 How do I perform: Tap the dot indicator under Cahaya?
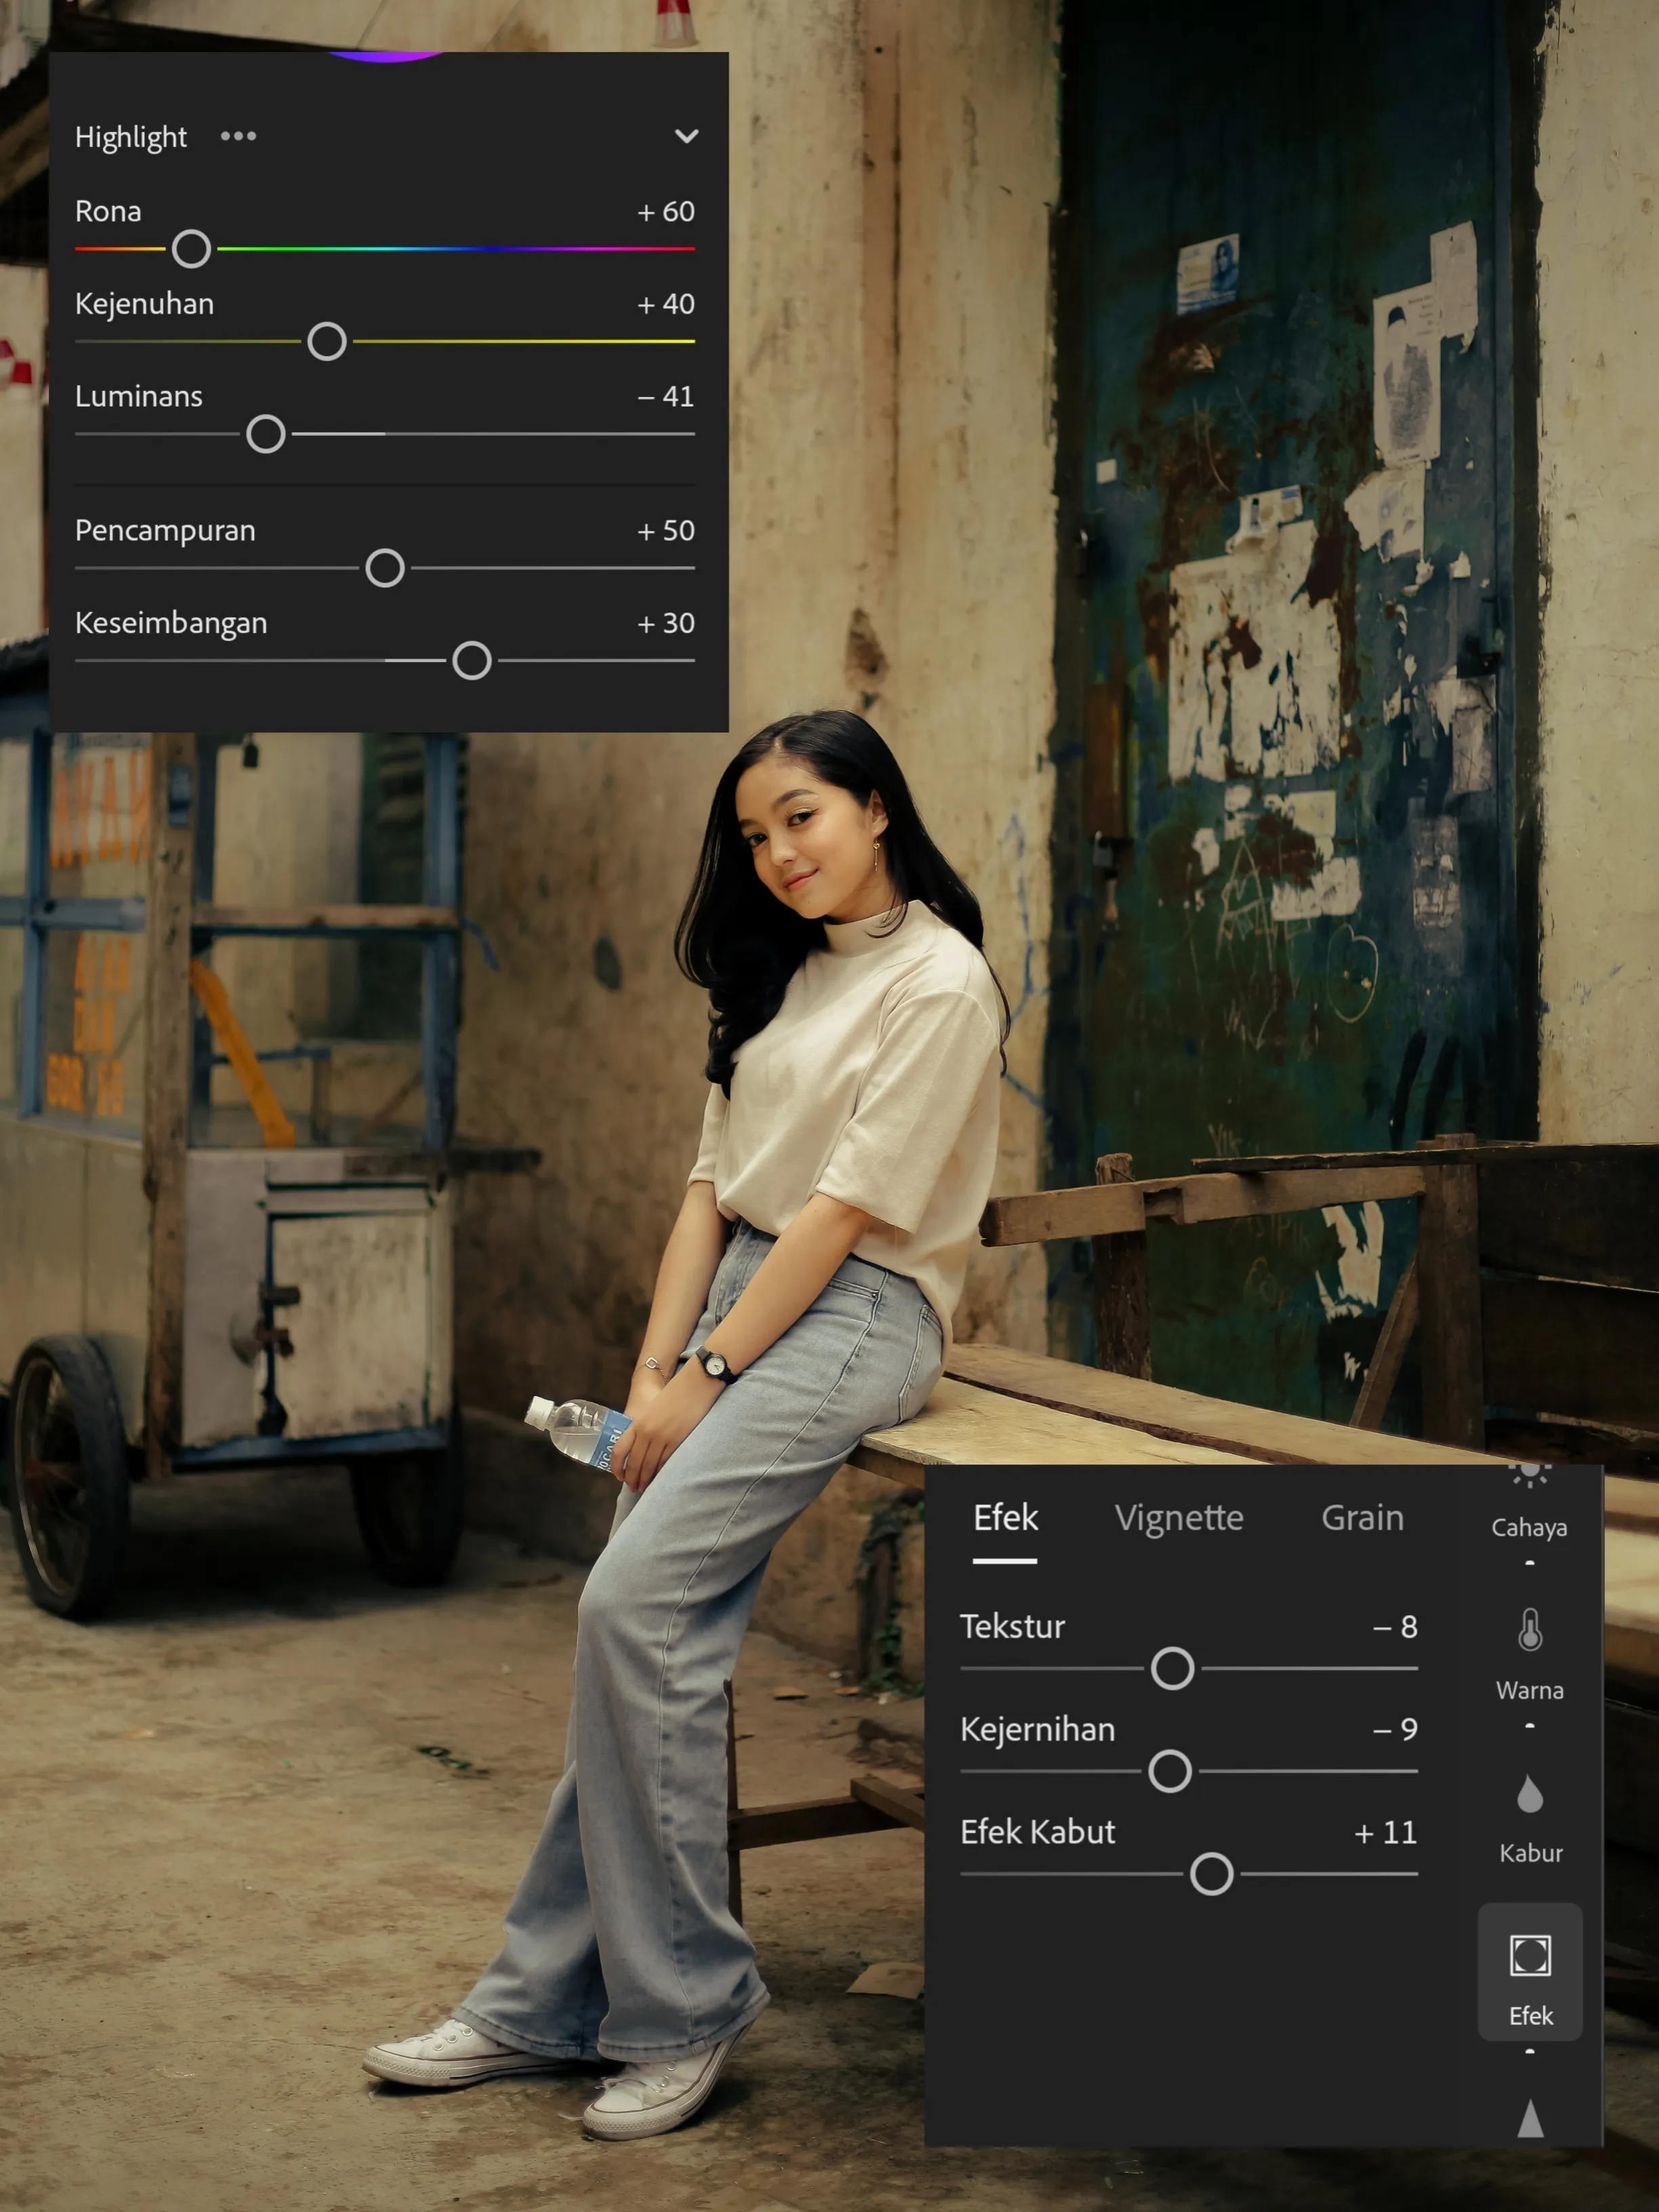1529,1561
